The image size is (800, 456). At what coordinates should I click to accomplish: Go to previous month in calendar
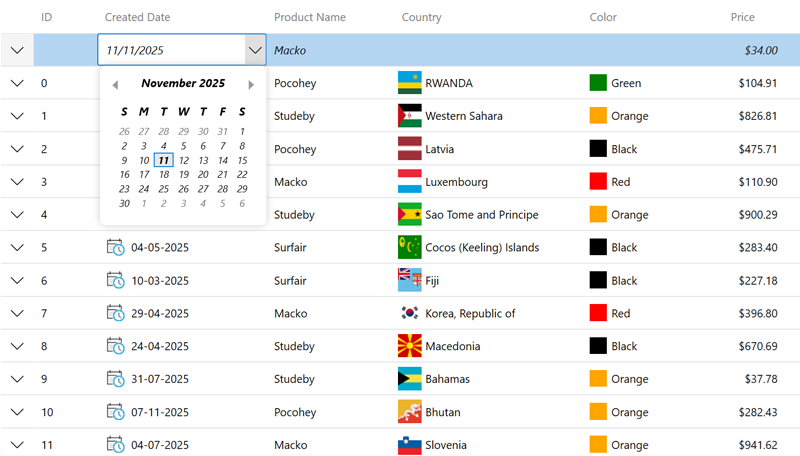(115, 85)
